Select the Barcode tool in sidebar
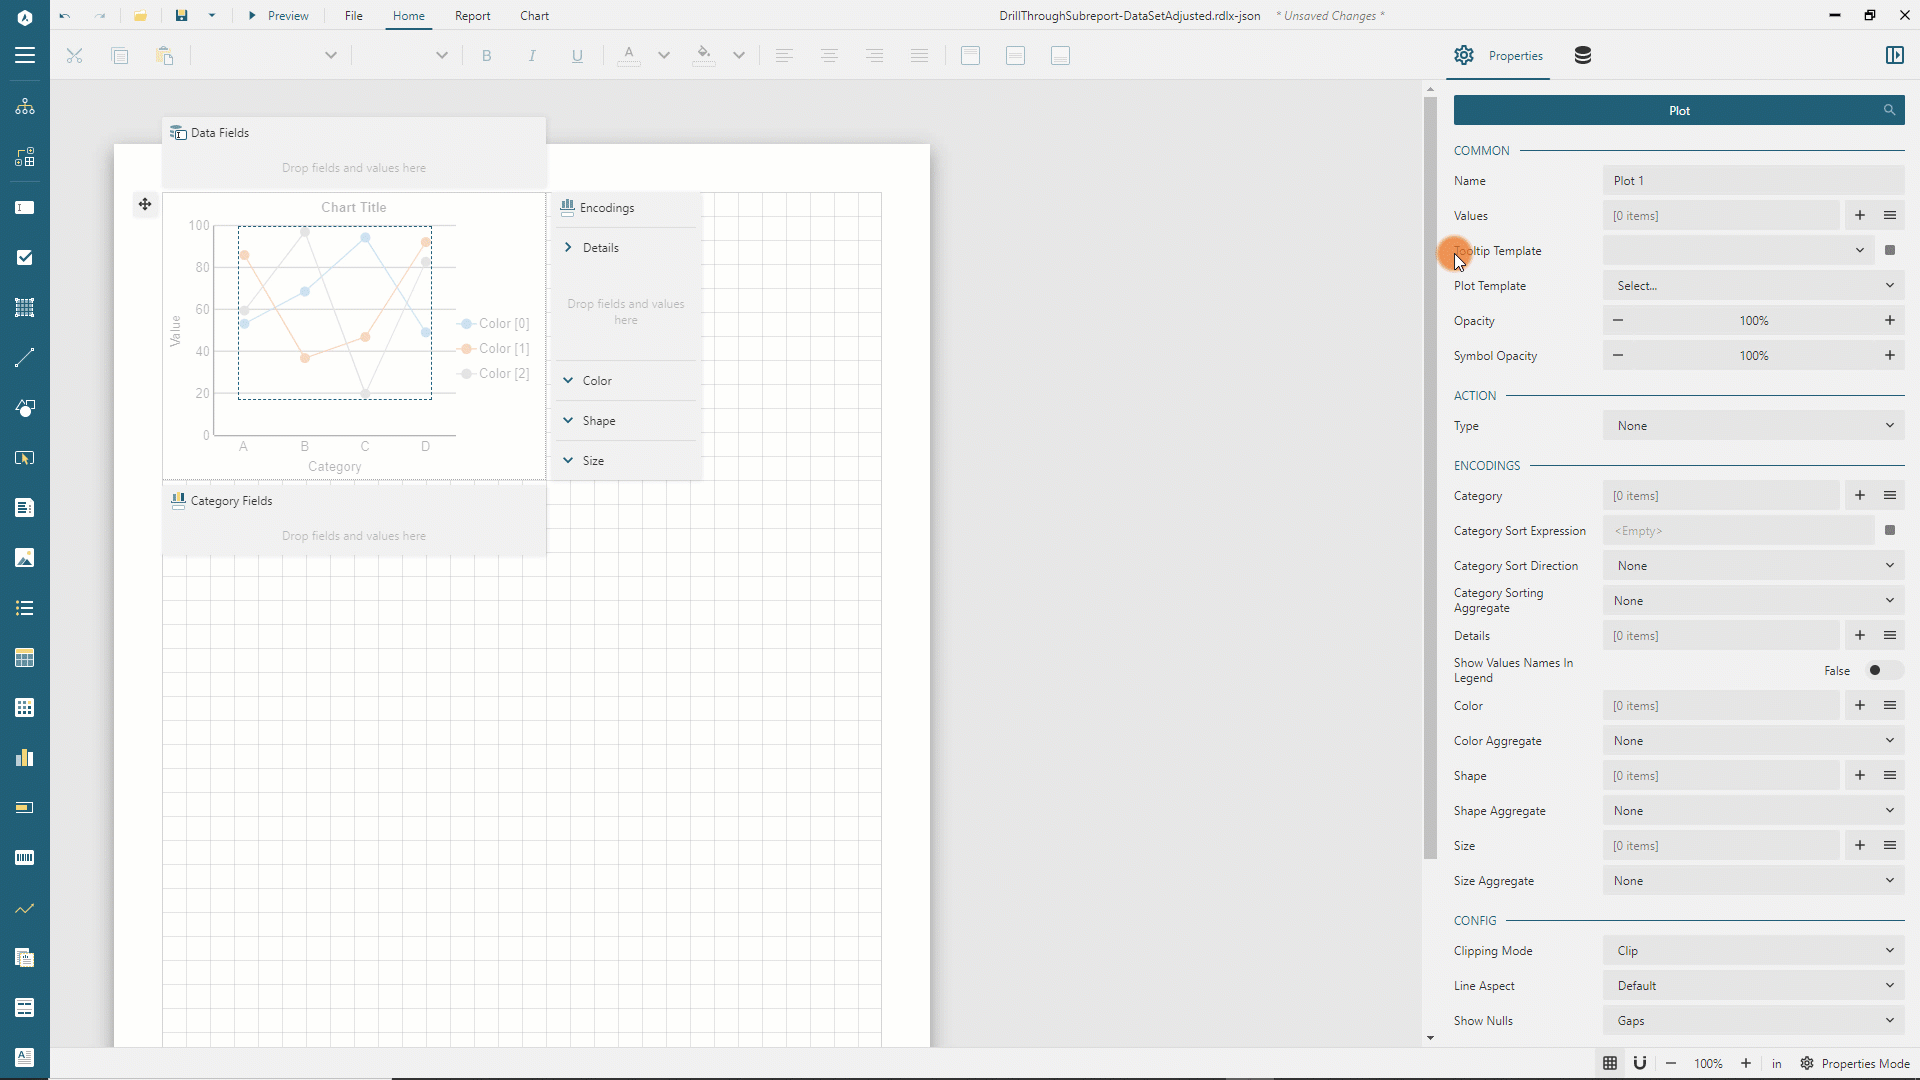 (x=25, y=857)
